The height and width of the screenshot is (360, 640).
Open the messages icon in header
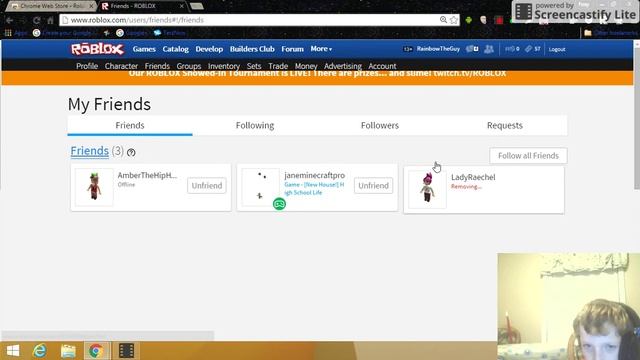pos(472,49)
